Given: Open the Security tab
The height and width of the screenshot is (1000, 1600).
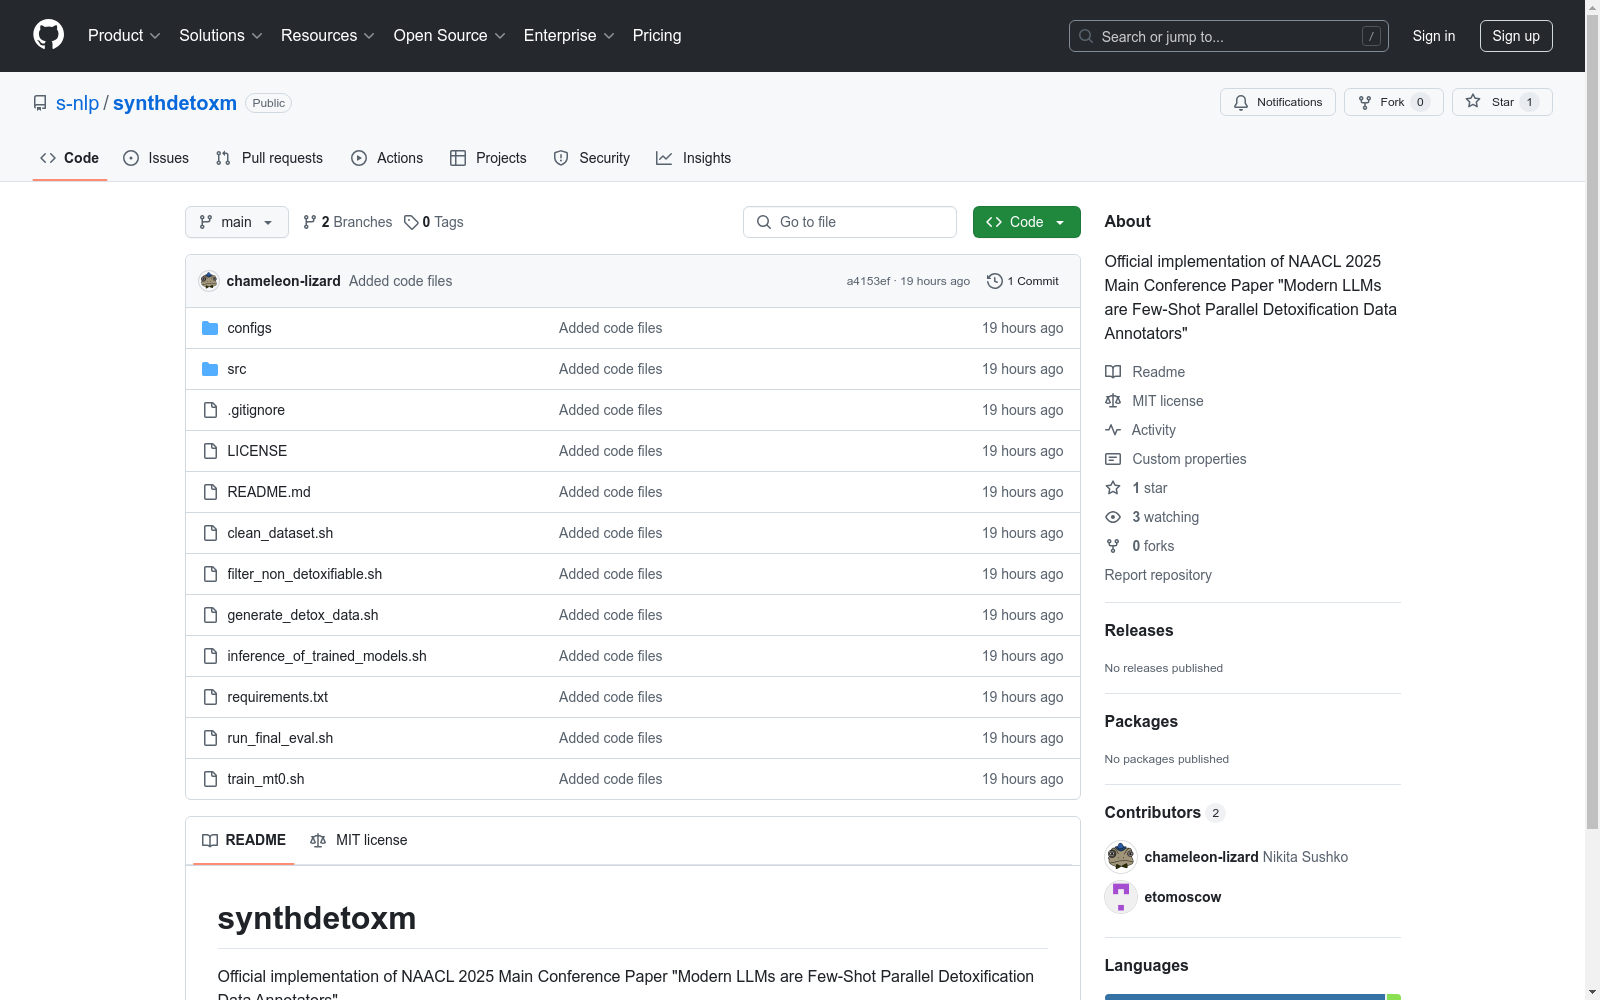Looking at the screenshot, I should pos(592,158).
